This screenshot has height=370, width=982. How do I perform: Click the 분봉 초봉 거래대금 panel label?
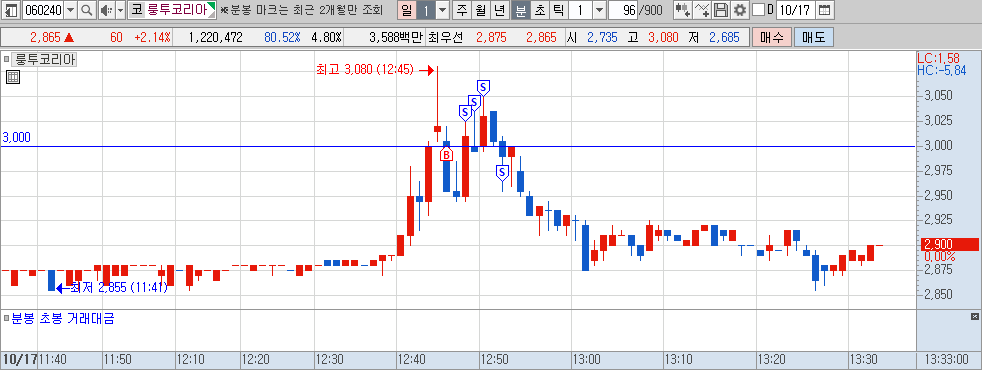[63, 319]
